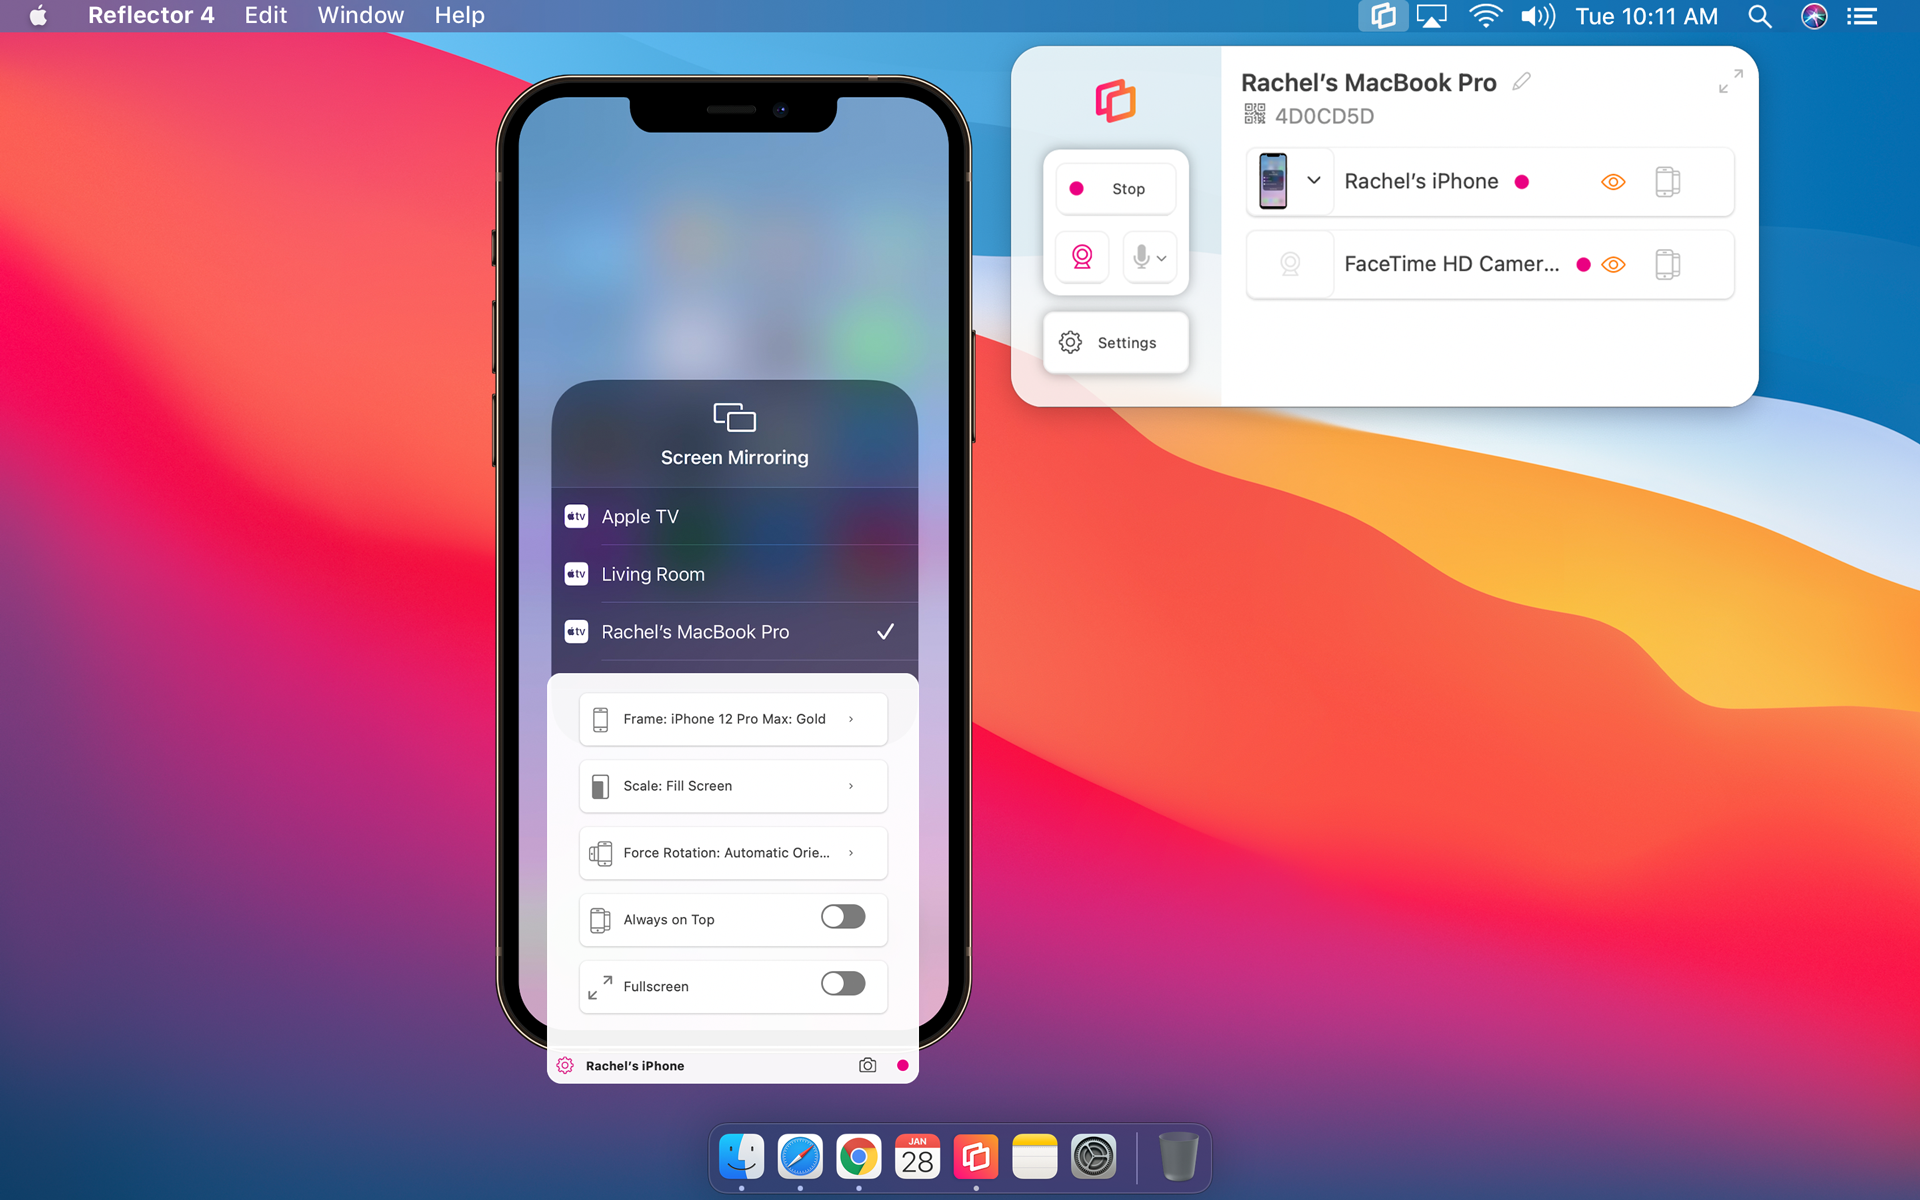
Task: Open the Window menu
Action: pyautogui.click(x=360, y=16)
